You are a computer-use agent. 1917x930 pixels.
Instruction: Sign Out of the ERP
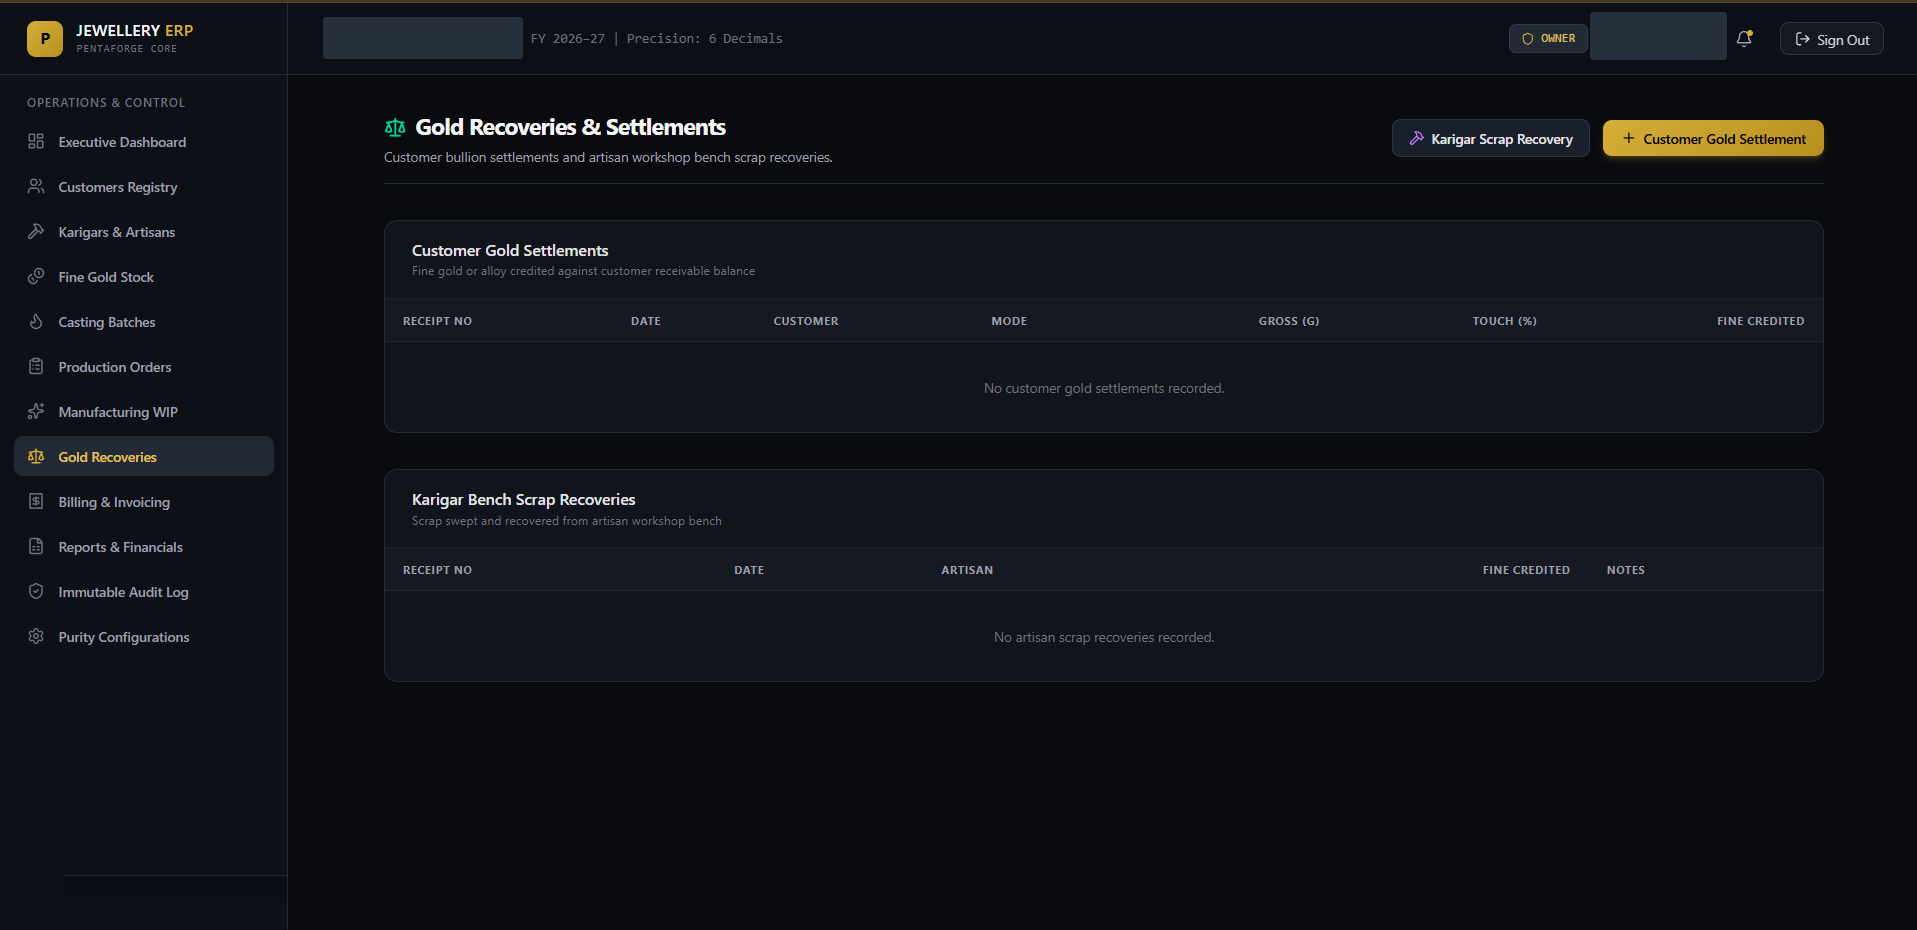click(x=1831, y=39)
